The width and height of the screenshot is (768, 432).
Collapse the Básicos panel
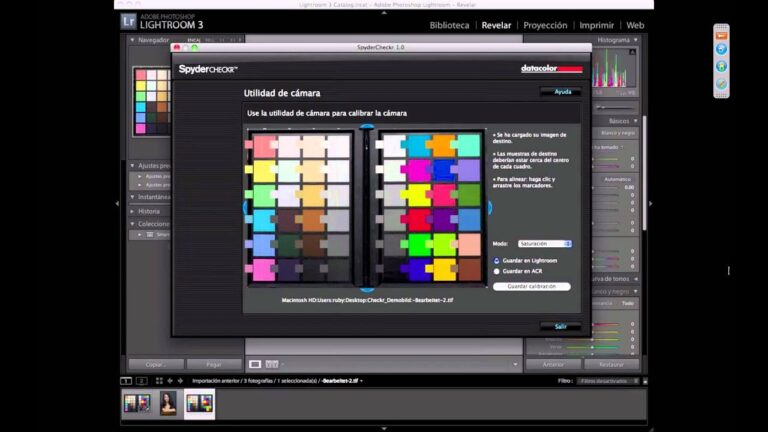point(636,120)
